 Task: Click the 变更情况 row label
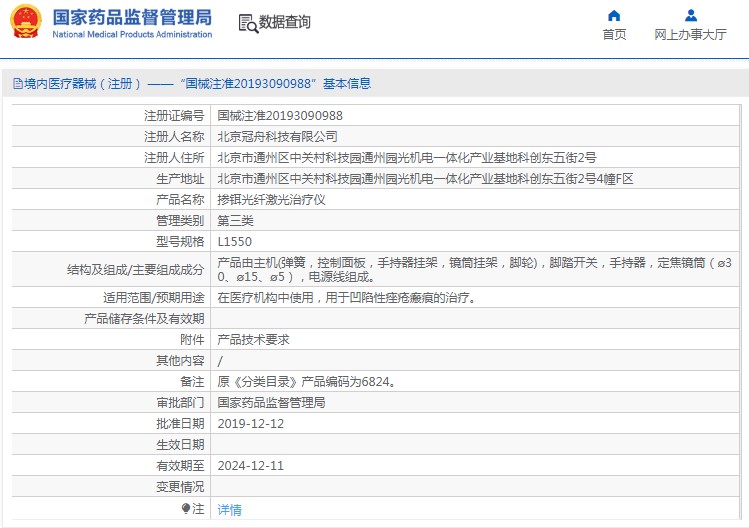click(180, 487)
